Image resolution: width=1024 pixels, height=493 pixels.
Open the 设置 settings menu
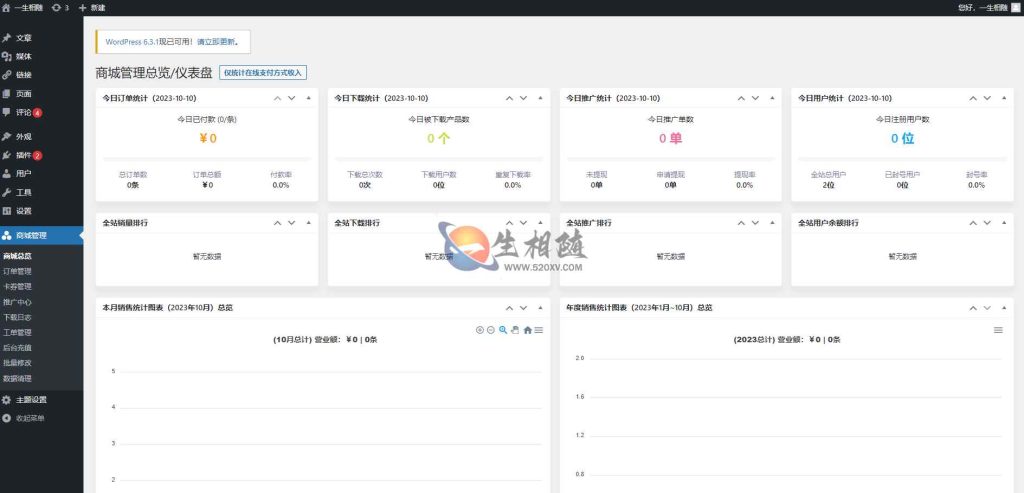point(41,211)
